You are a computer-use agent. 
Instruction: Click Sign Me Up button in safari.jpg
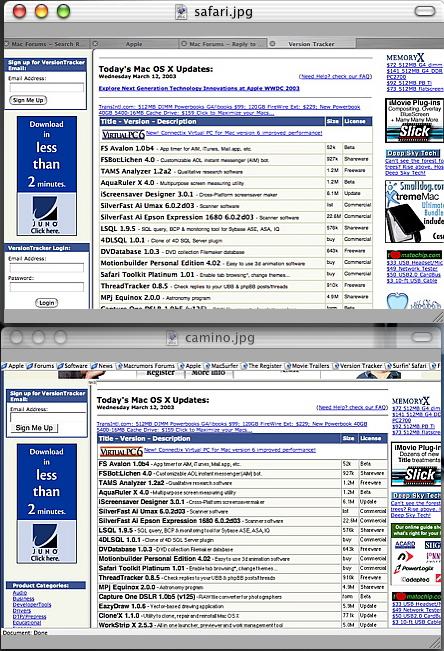(28, 100)
